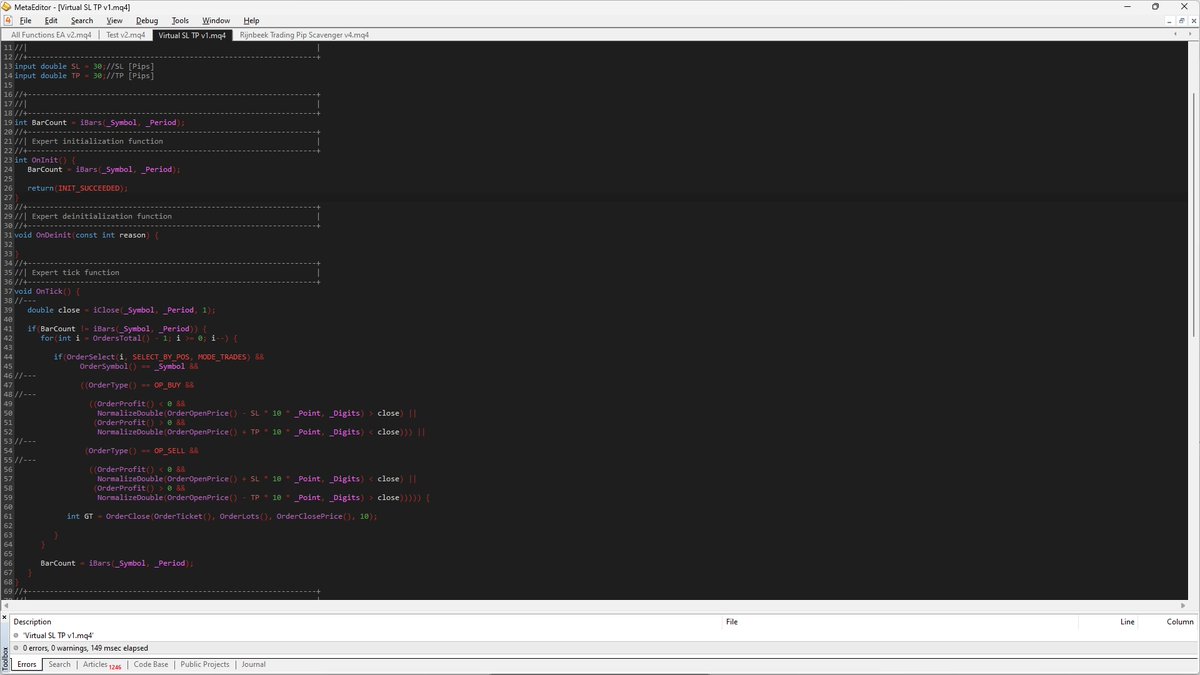Click the 'input double TP = 30' line
The image size is (1200, 675).
coord(84,75)
